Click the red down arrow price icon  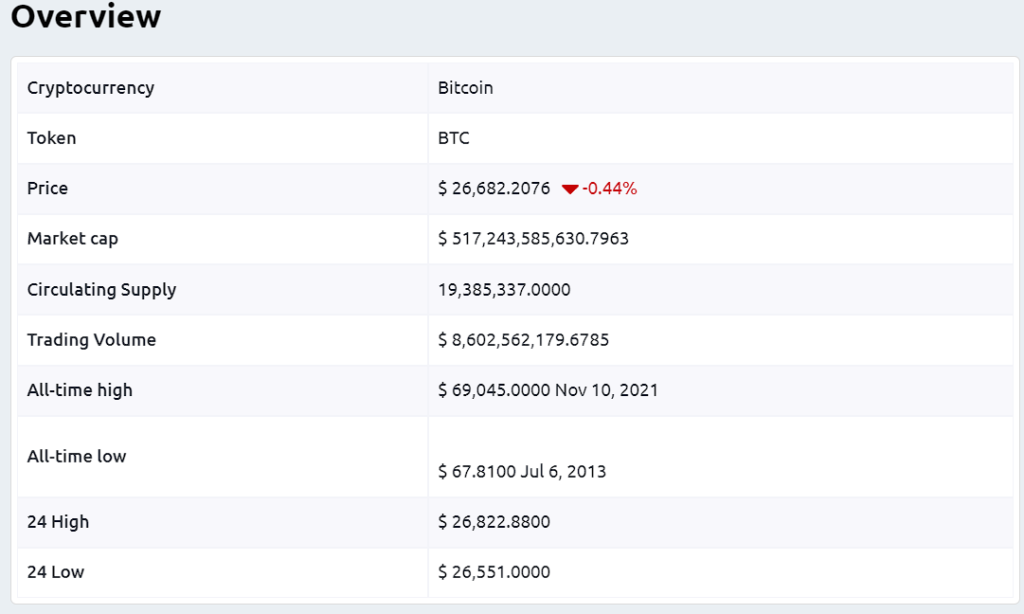pyautogui.click(x=569, y=189)
